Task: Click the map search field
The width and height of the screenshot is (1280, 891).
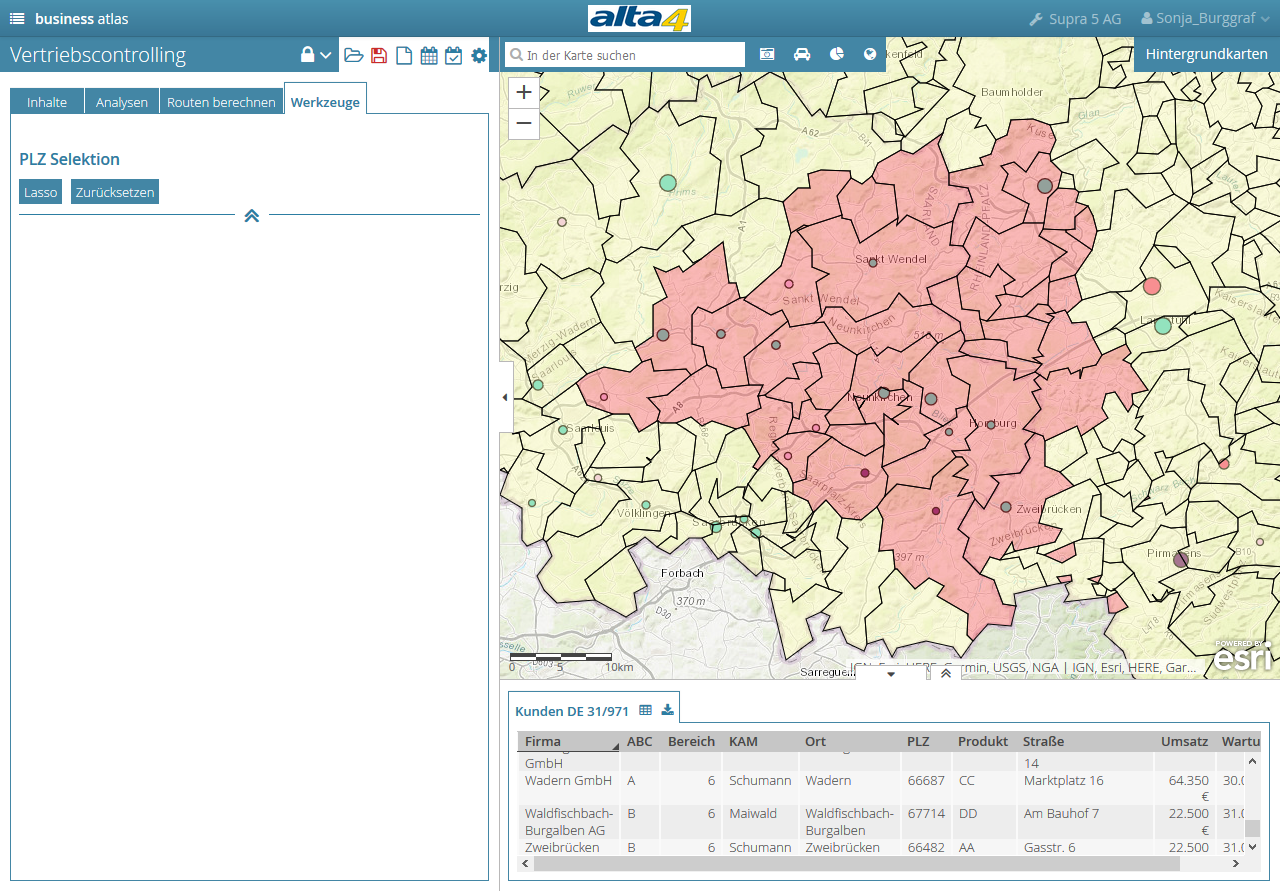Action: (625, 55)
